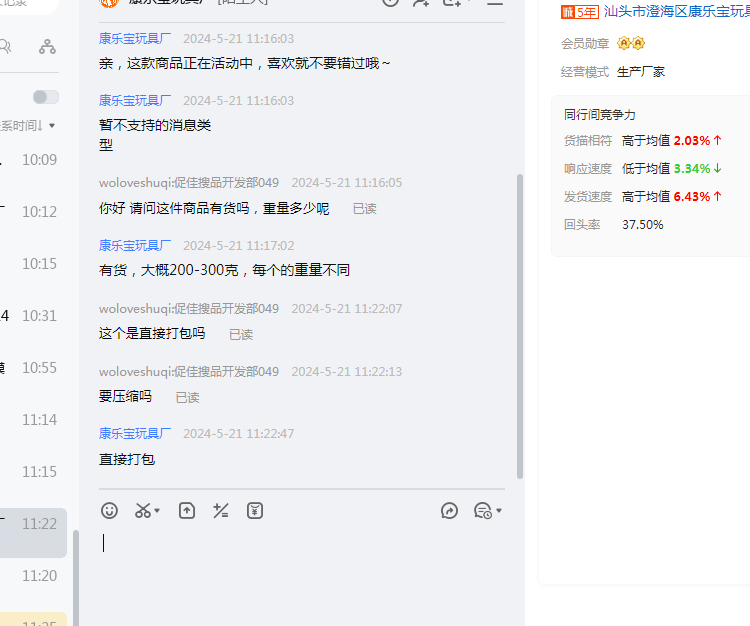Click sender name 康乐宝玩具厂 at 11:17:02
This screenshot has height=626, width=750.
[135, 245]
